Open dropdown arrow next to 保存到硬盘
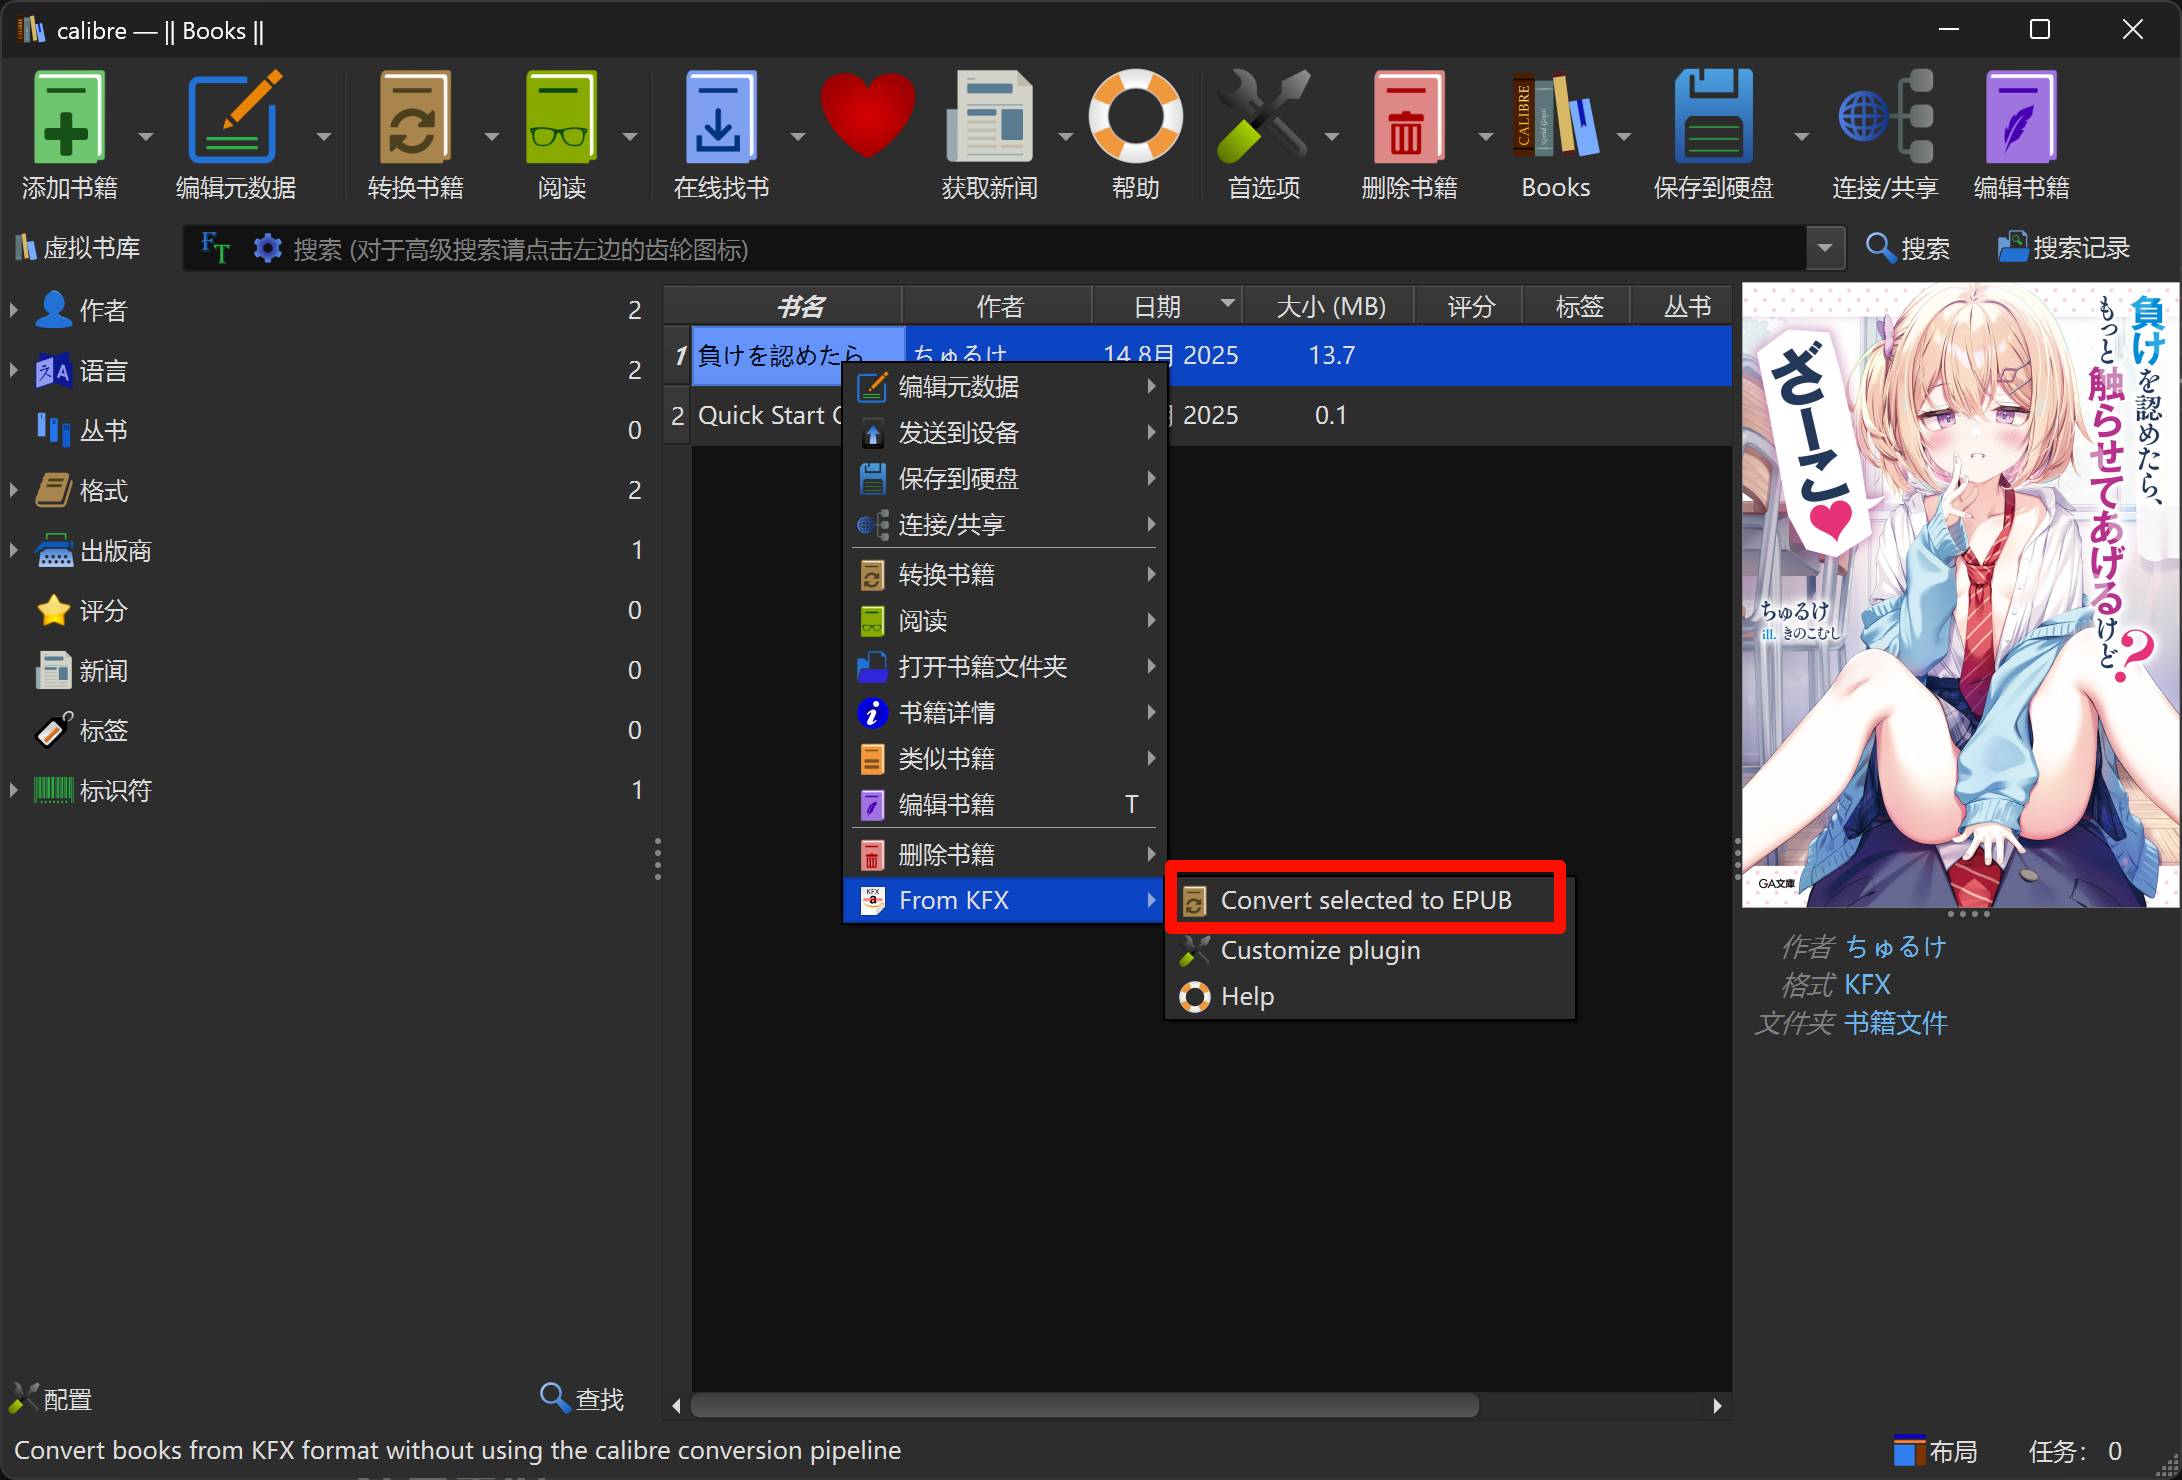 click(x=1801, y=136)
